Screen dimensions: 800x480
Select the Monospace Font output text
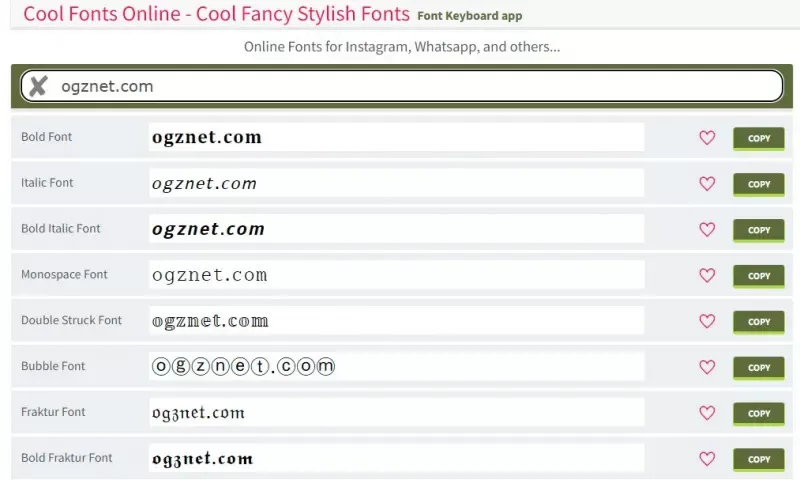tap(396, 275)
